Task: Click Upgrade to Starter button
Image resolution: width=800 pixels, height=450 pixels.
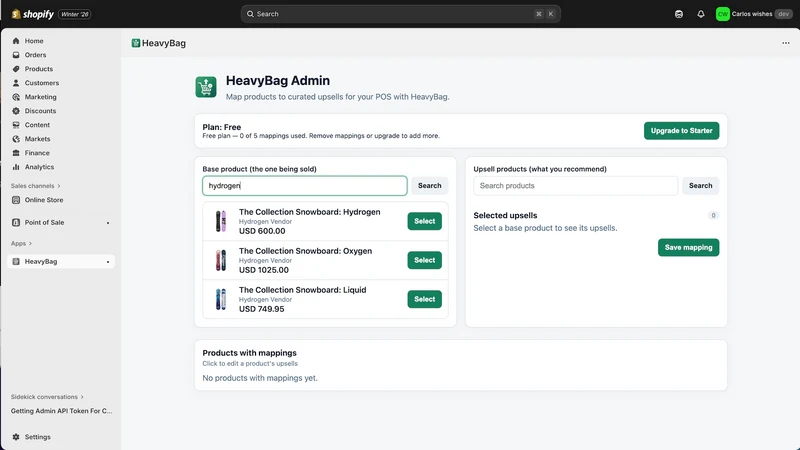Action: 681,131
